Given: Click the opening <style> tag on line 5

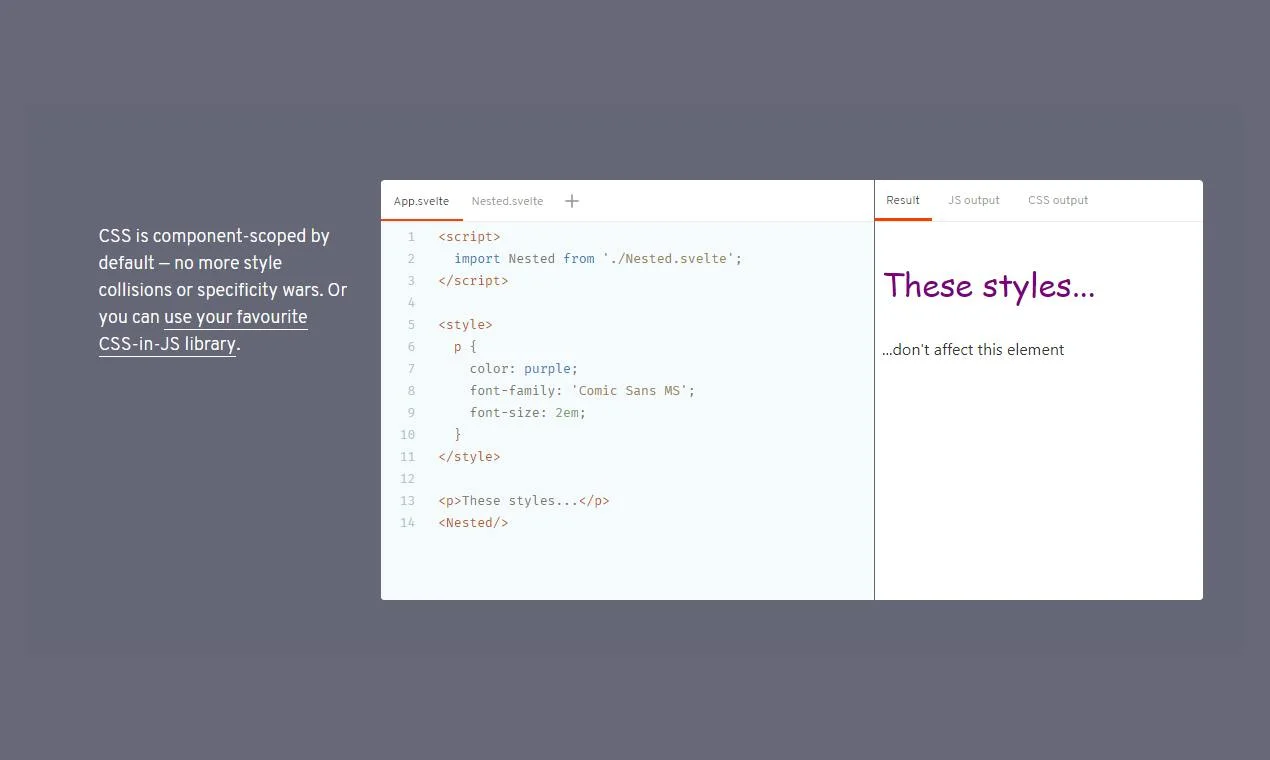Looking at the screenshot, I should [x=465, y=325].
